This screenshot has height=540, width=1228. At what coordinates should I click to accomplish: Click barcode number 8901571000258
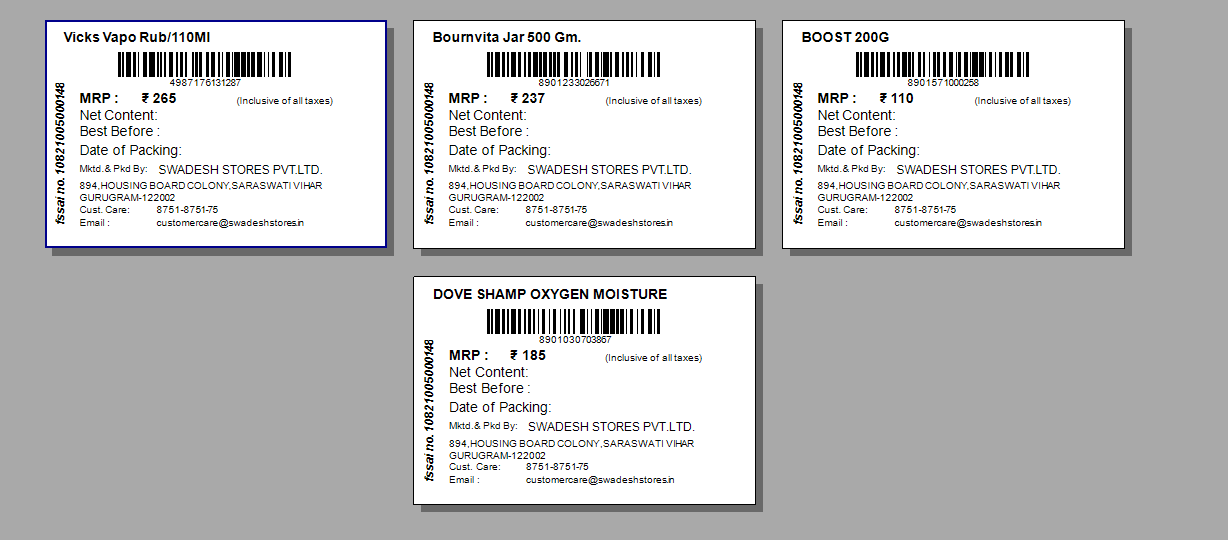point(943,83)
